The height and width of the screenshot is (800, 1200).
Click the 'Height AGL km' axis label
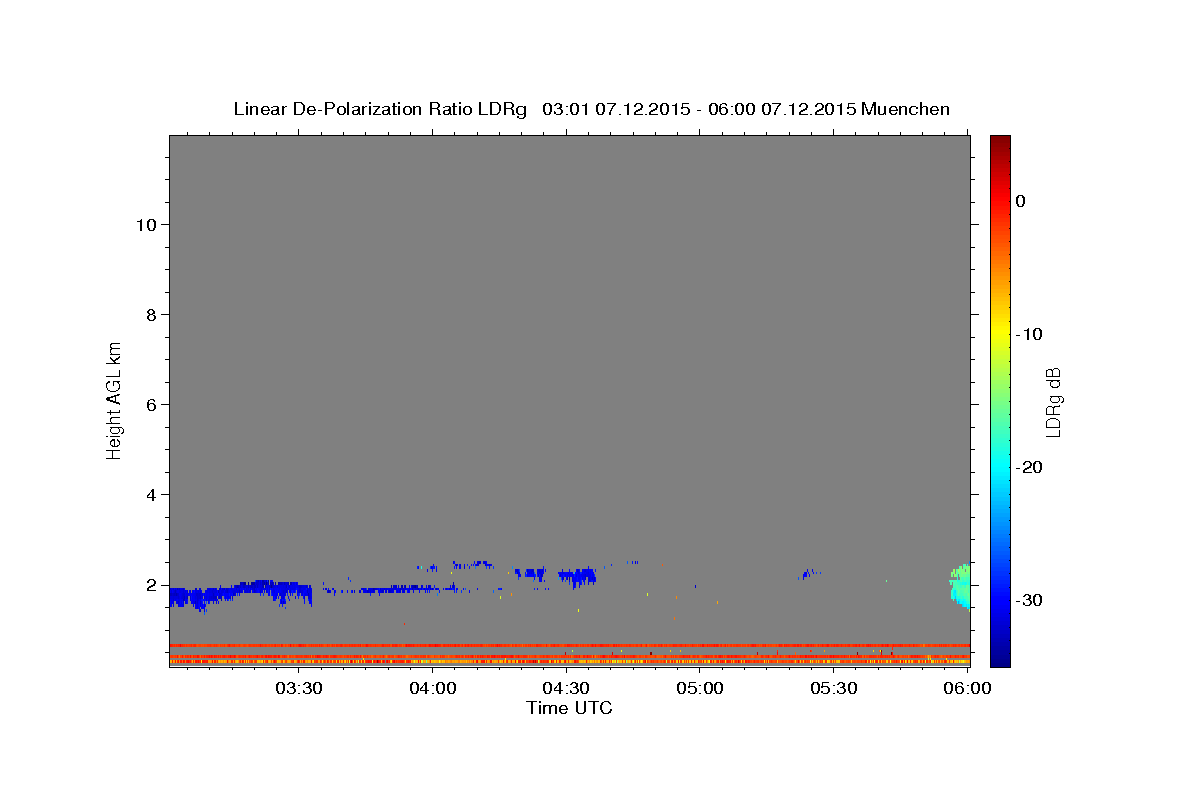pos(114,399)
